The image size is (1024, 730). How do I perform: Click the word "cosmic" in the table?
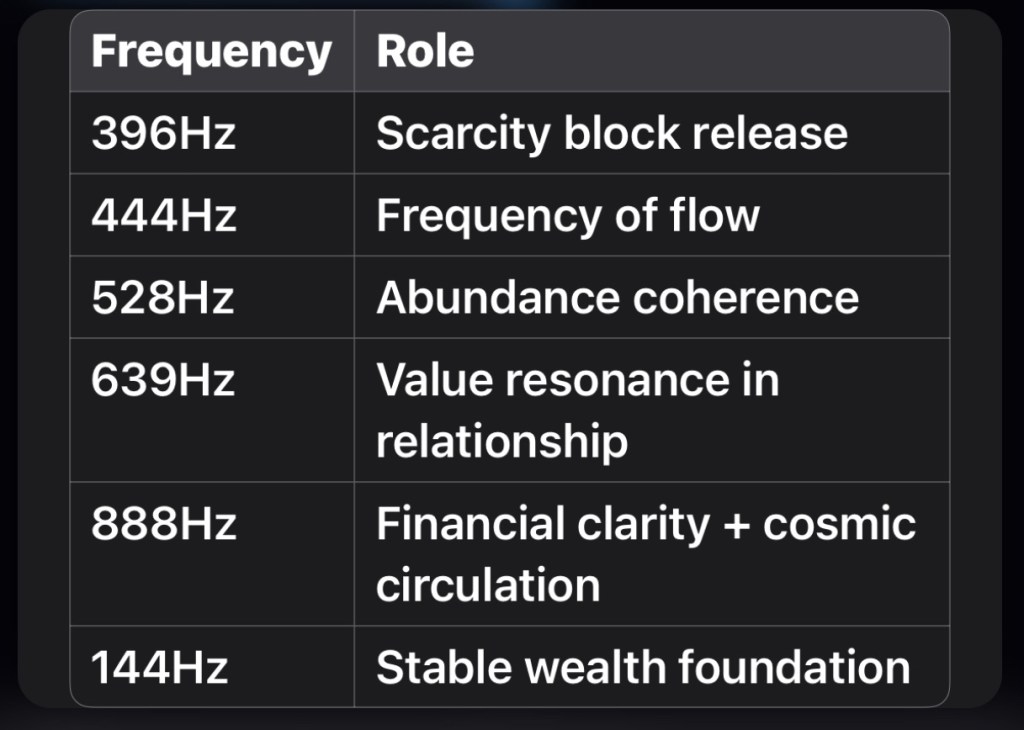click(839, 524)
